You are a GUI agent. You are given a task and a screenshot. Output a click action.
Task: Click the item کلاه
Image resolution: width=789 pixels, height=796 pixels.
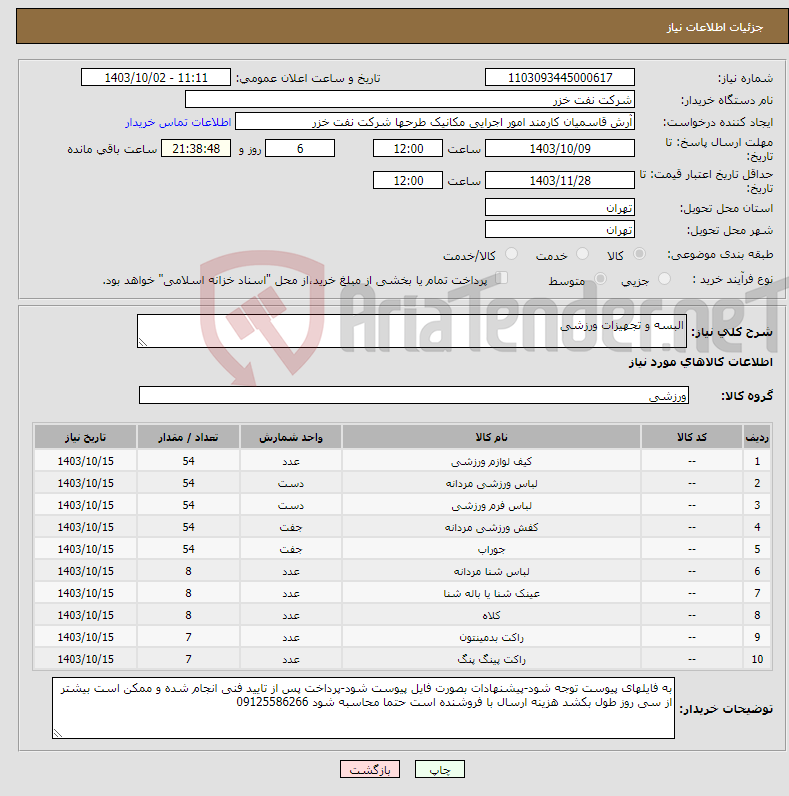coord(491,615)
